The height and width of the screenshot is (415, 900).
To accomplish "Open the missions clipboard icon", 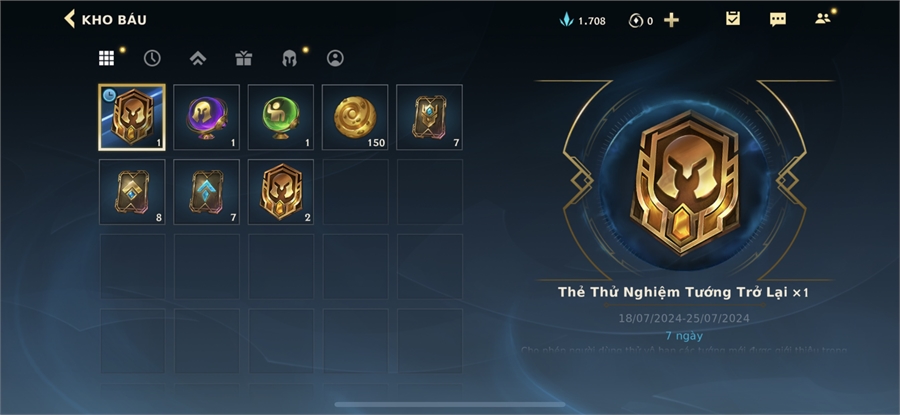I will (x=733, y=19).
